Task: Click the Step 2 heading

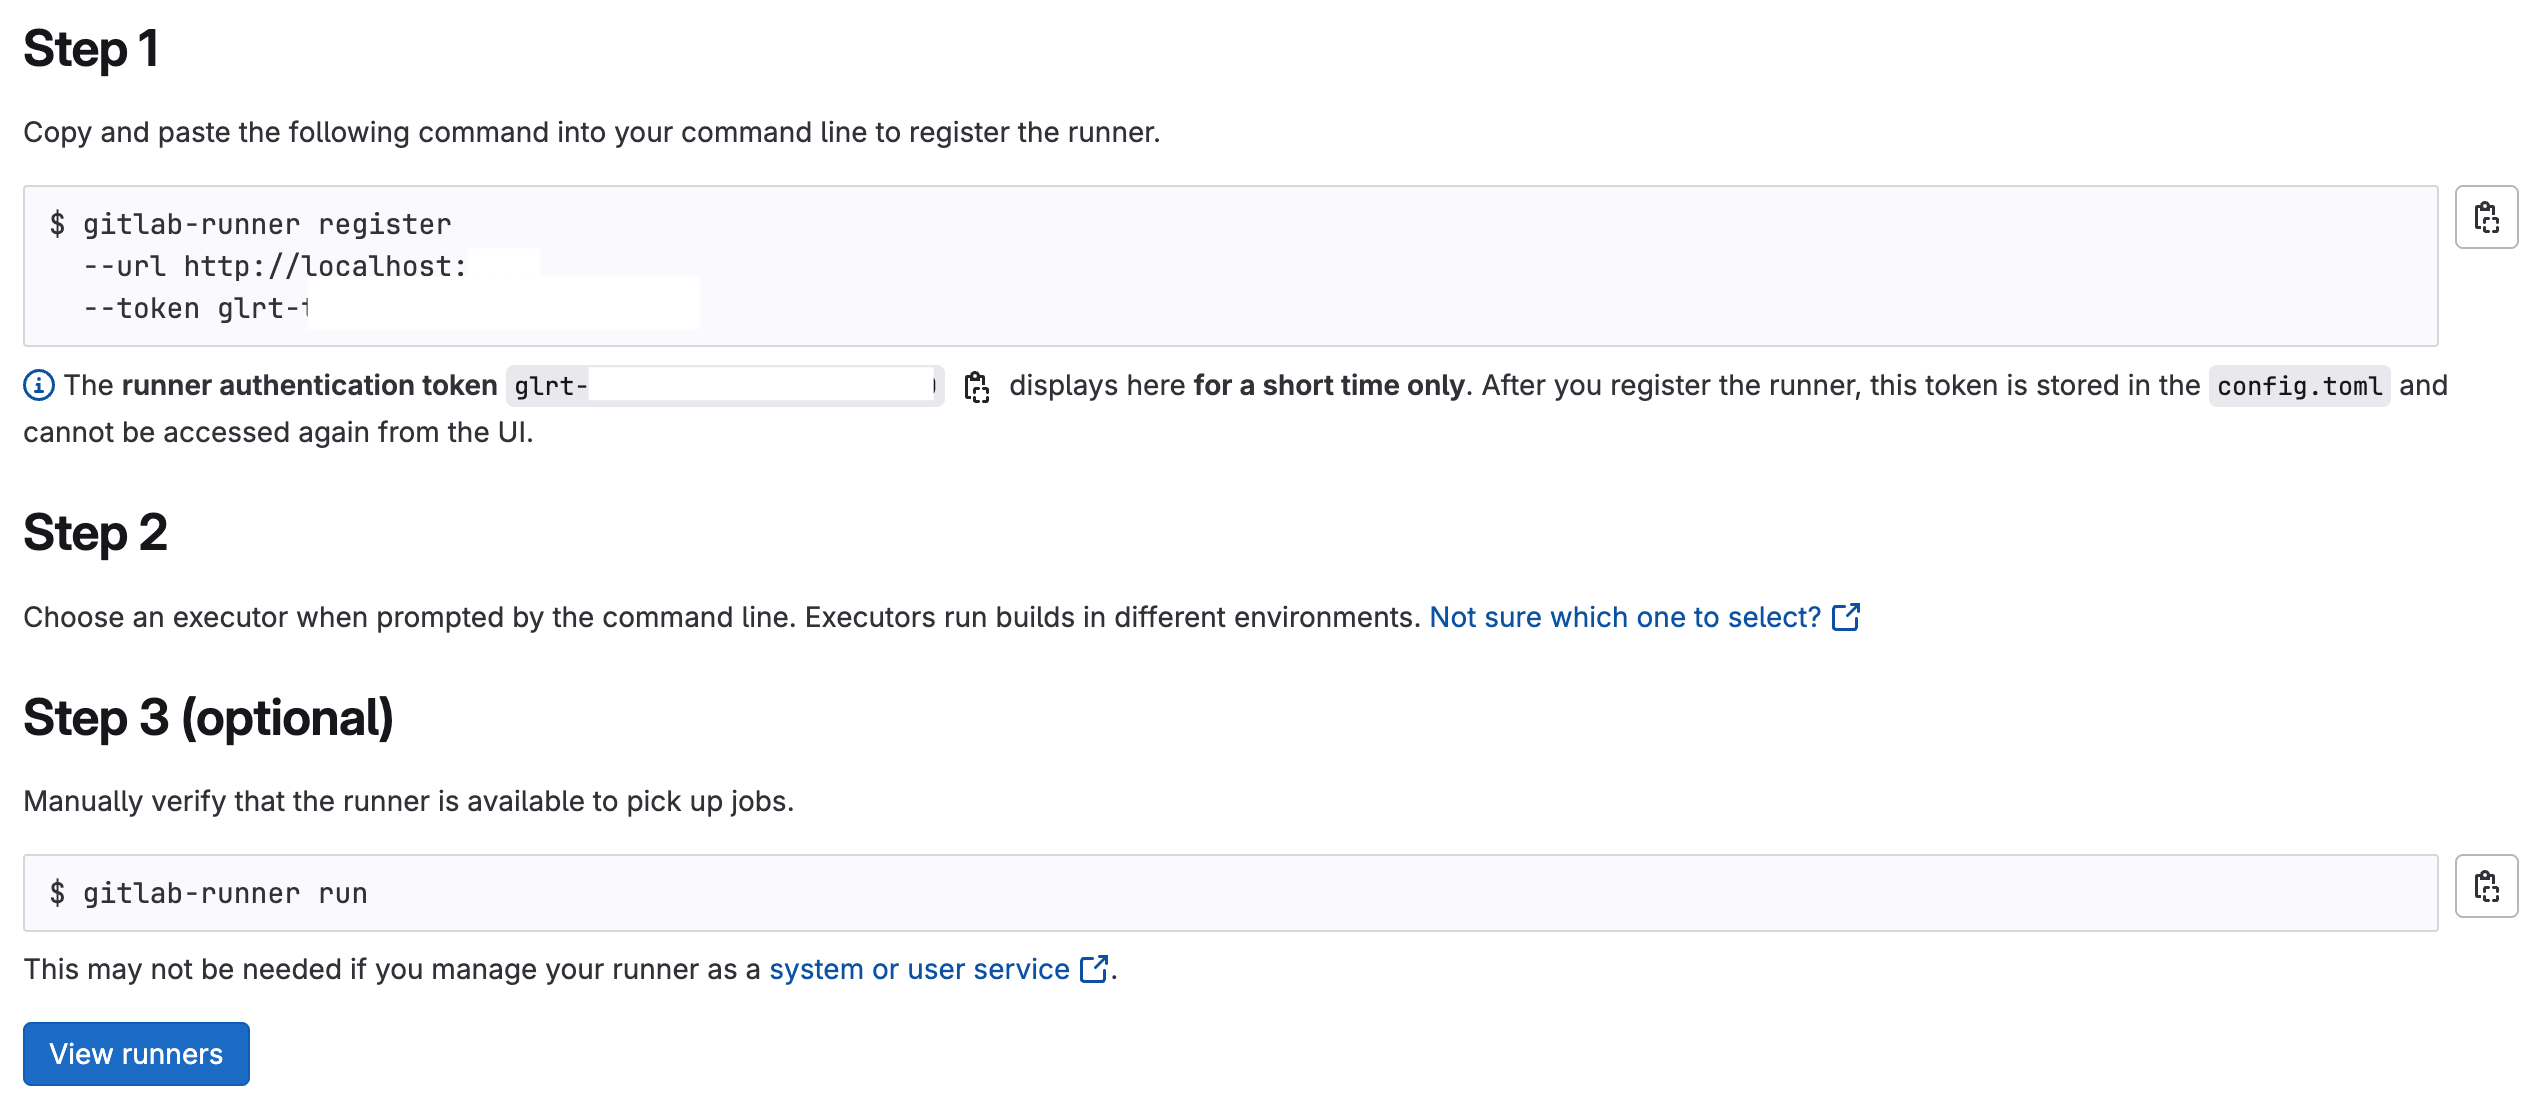Action: pyautogui.click(x=95, y=532)
